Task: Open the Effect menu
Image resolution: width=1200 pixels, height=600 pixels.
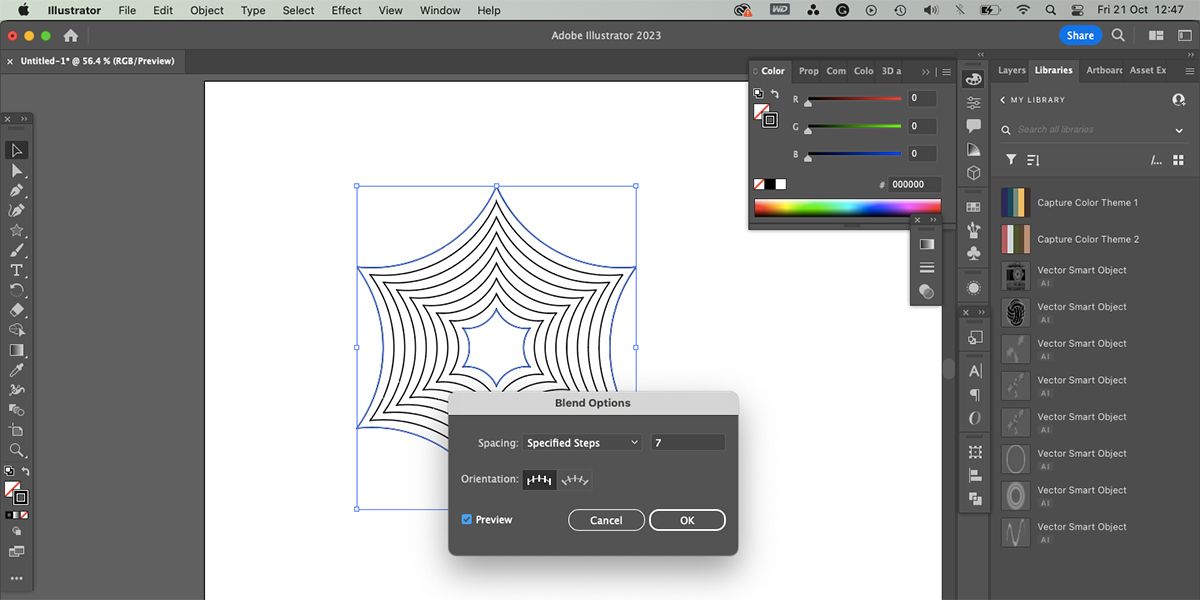Action: [x=345, y=10]
